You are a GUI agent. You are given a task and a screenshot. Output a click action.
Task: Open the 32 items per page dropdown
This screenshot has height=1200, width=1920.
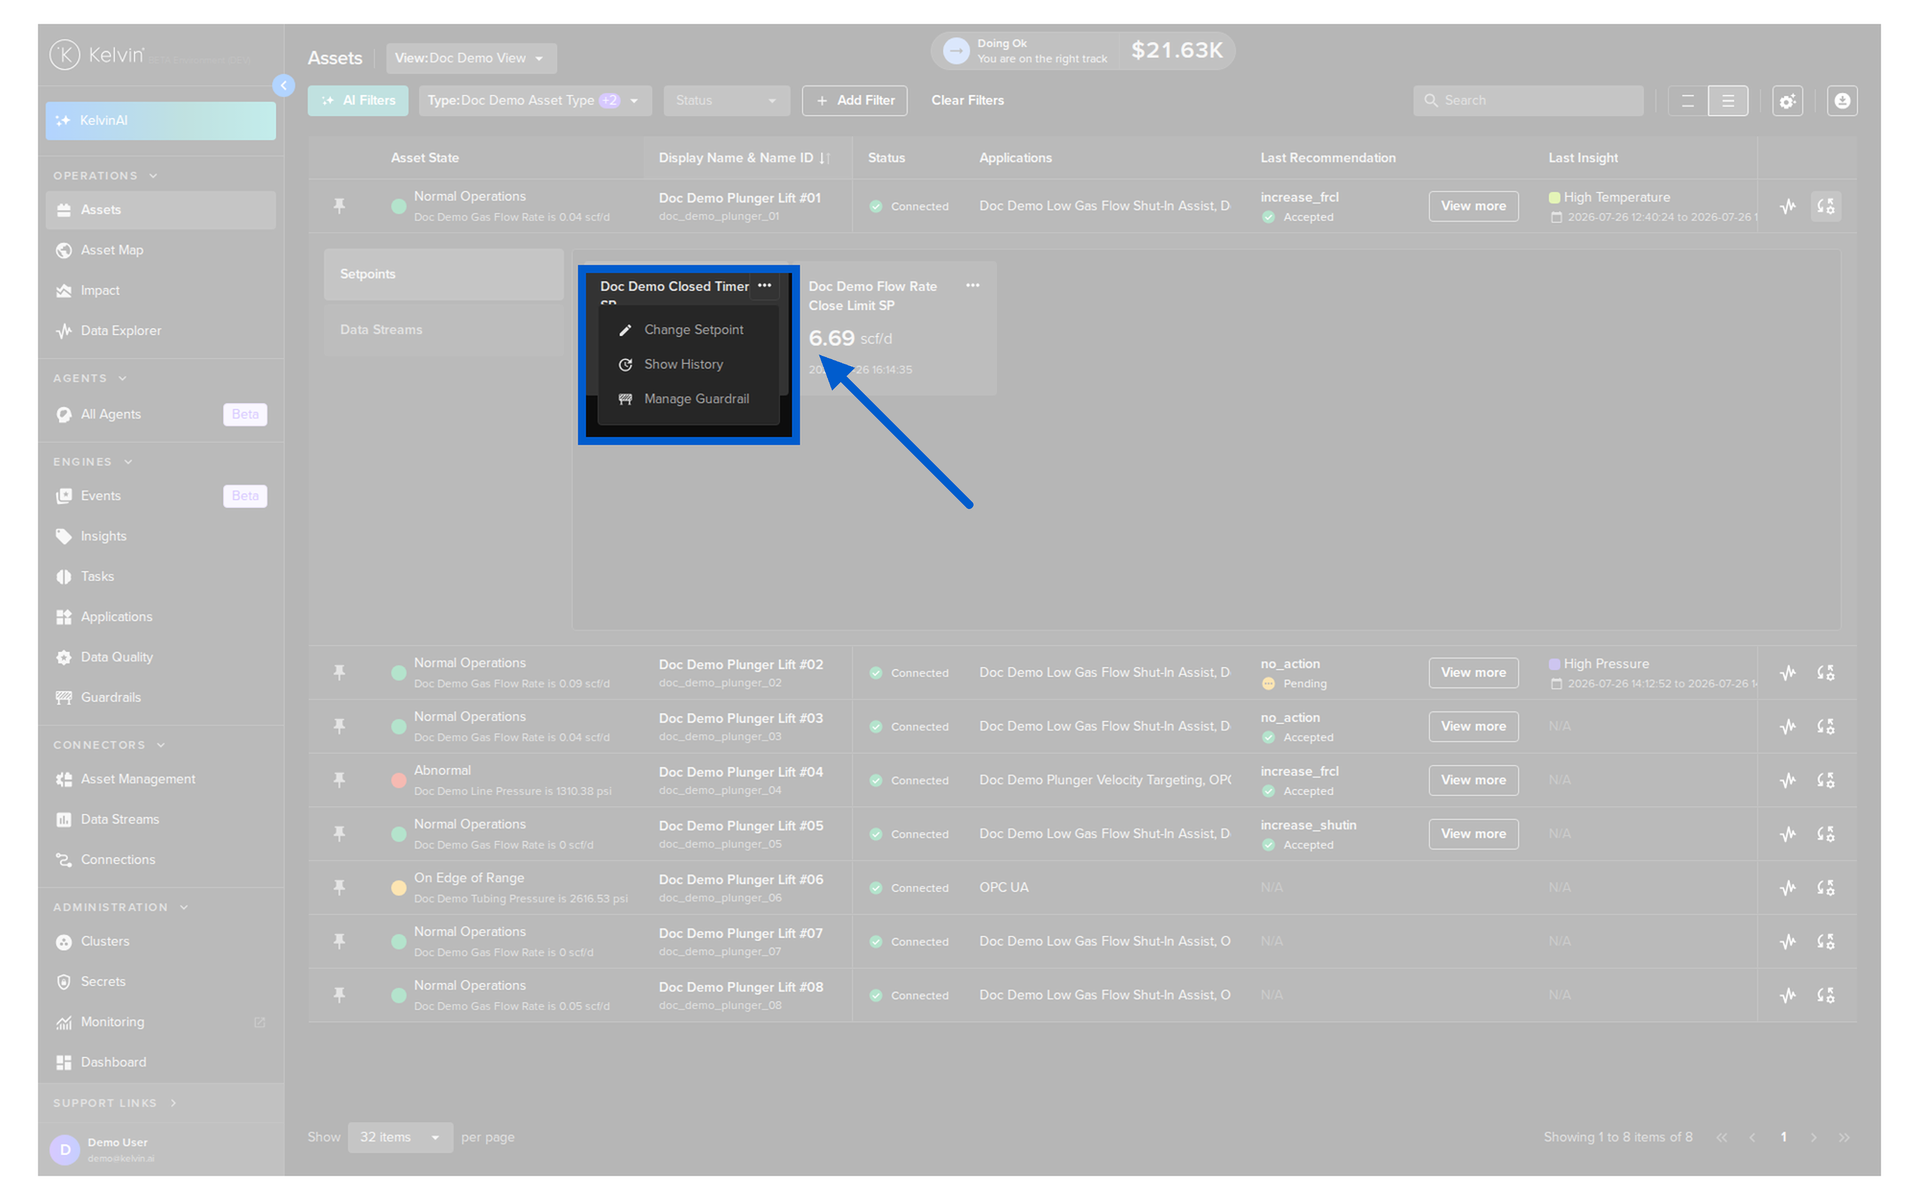pos(400,1137)
